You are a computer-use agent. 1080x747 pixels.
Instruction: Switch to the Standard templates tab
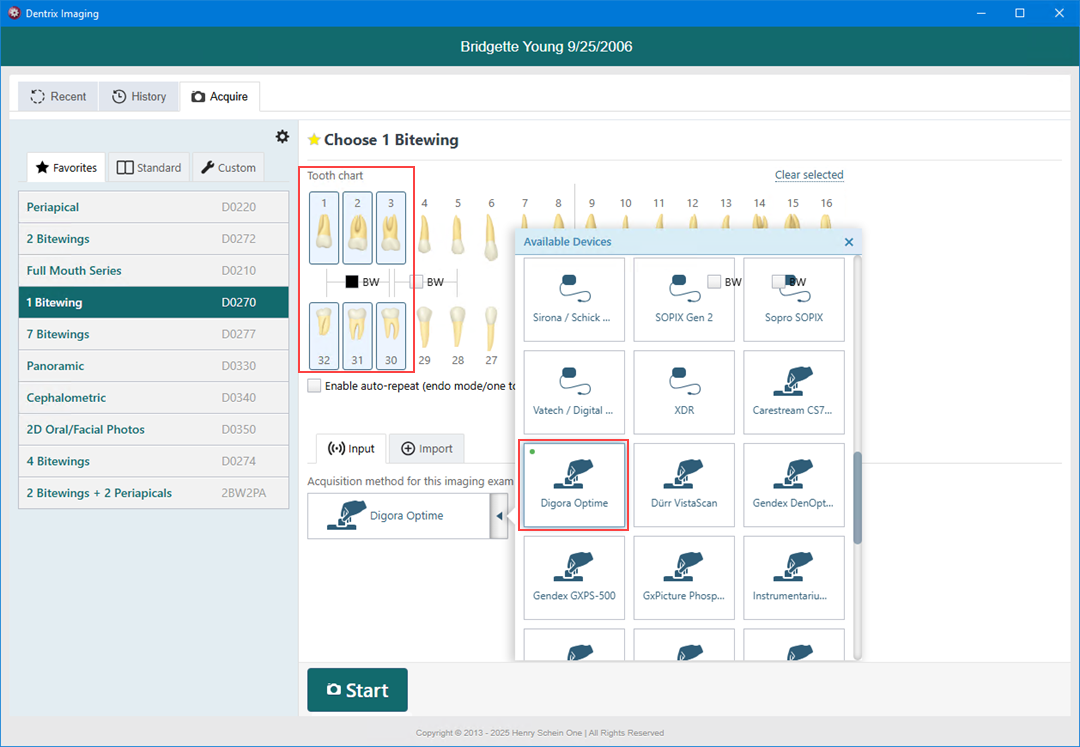(149, 168)
